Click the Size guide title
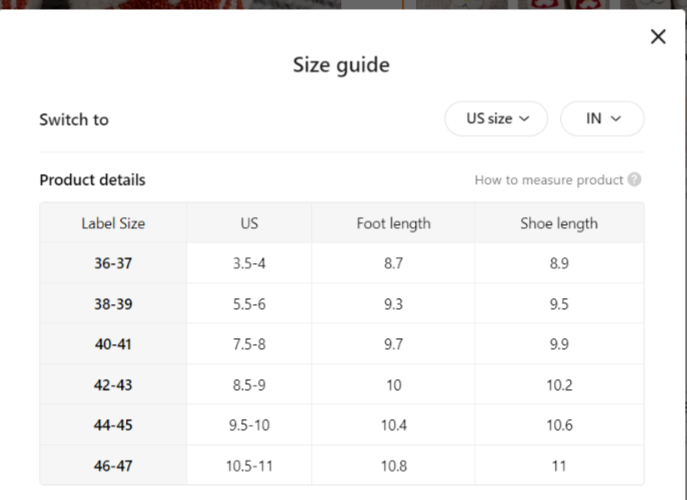Viewport: 687px width, 500px height. tap(341, 65)
